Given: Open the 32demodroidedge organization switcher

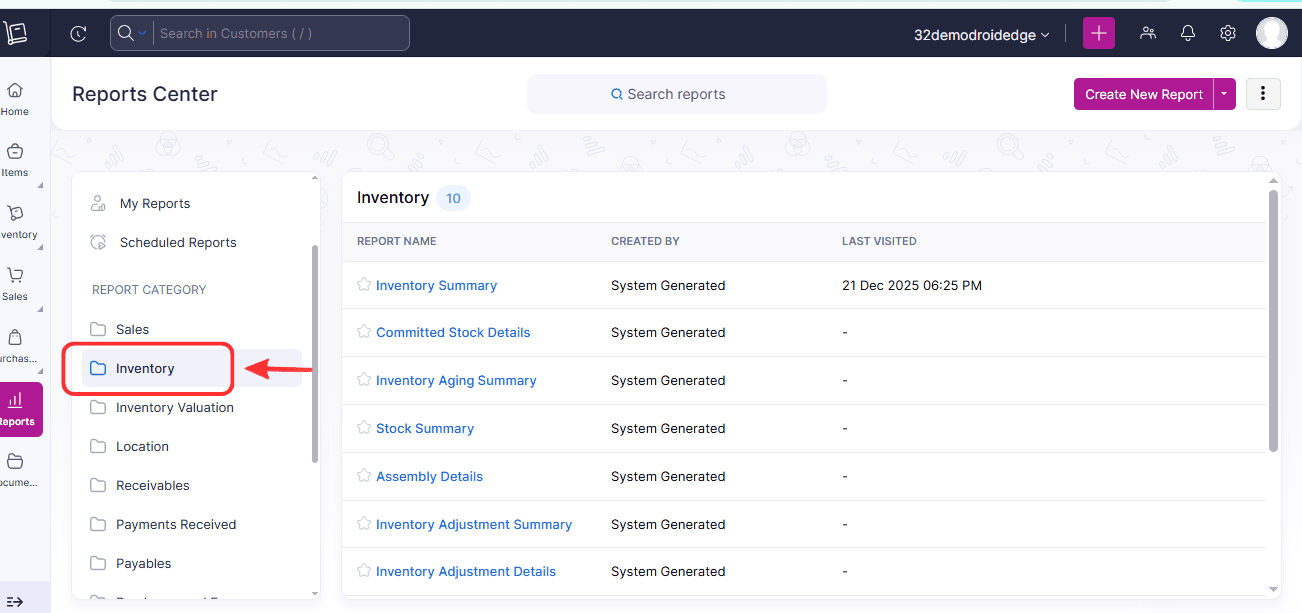Looking at the screenshot, I should tap(981, 34).
